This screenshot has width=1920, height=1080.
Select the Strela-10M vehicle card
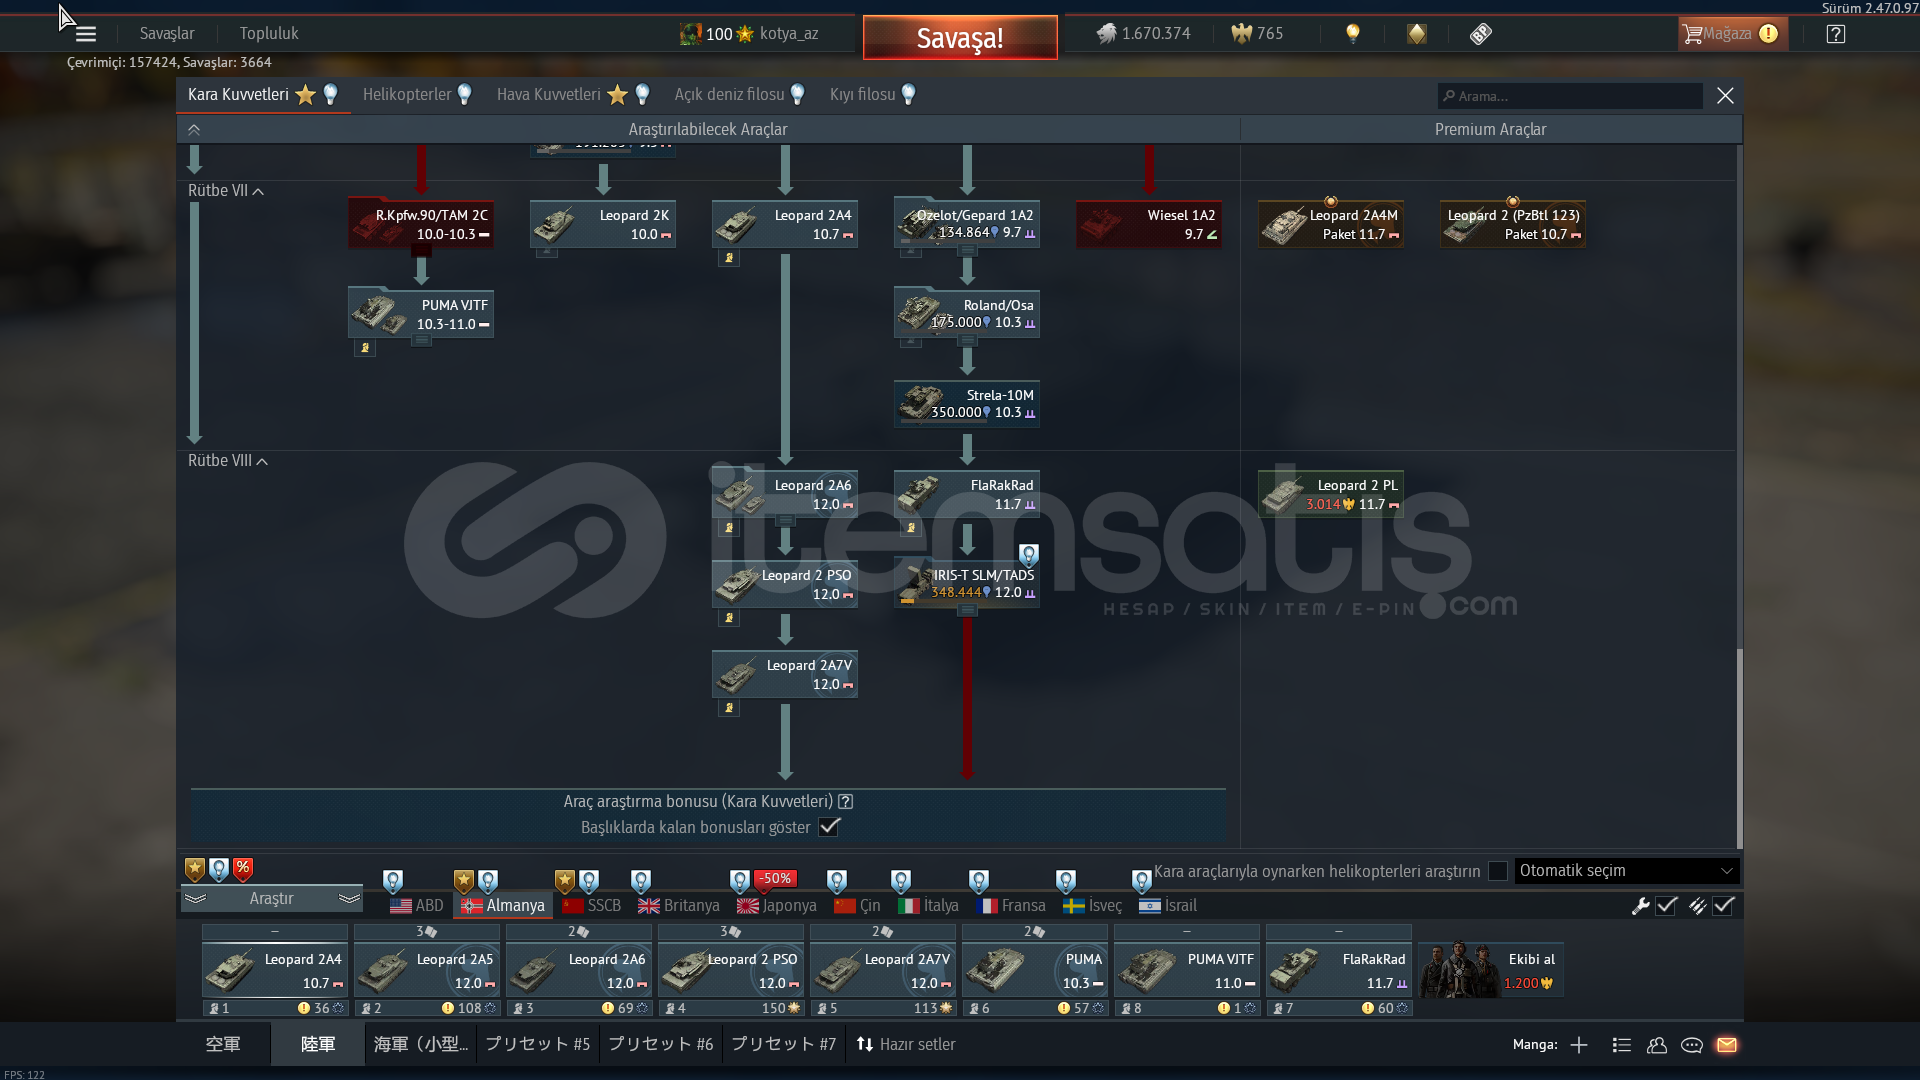pos(967,404)
